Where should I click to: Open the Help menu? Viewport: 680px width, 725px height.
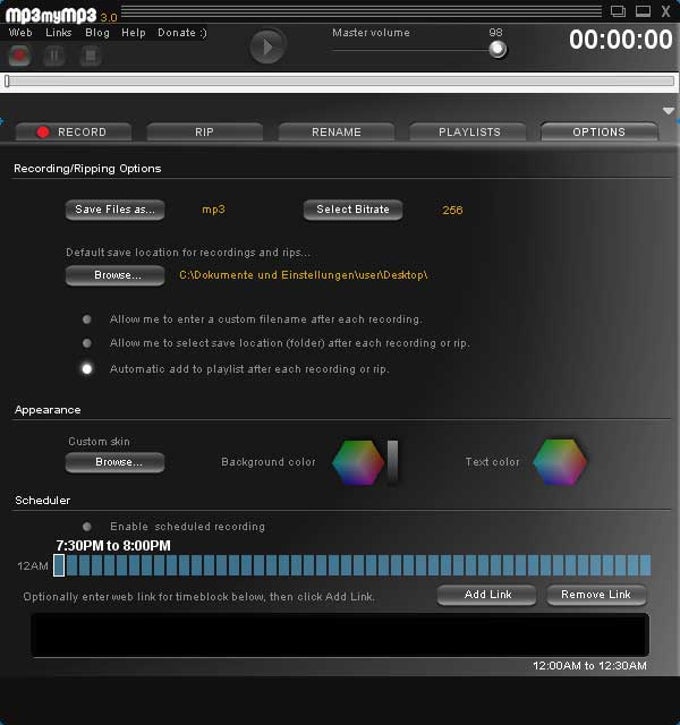pos(134,33)
